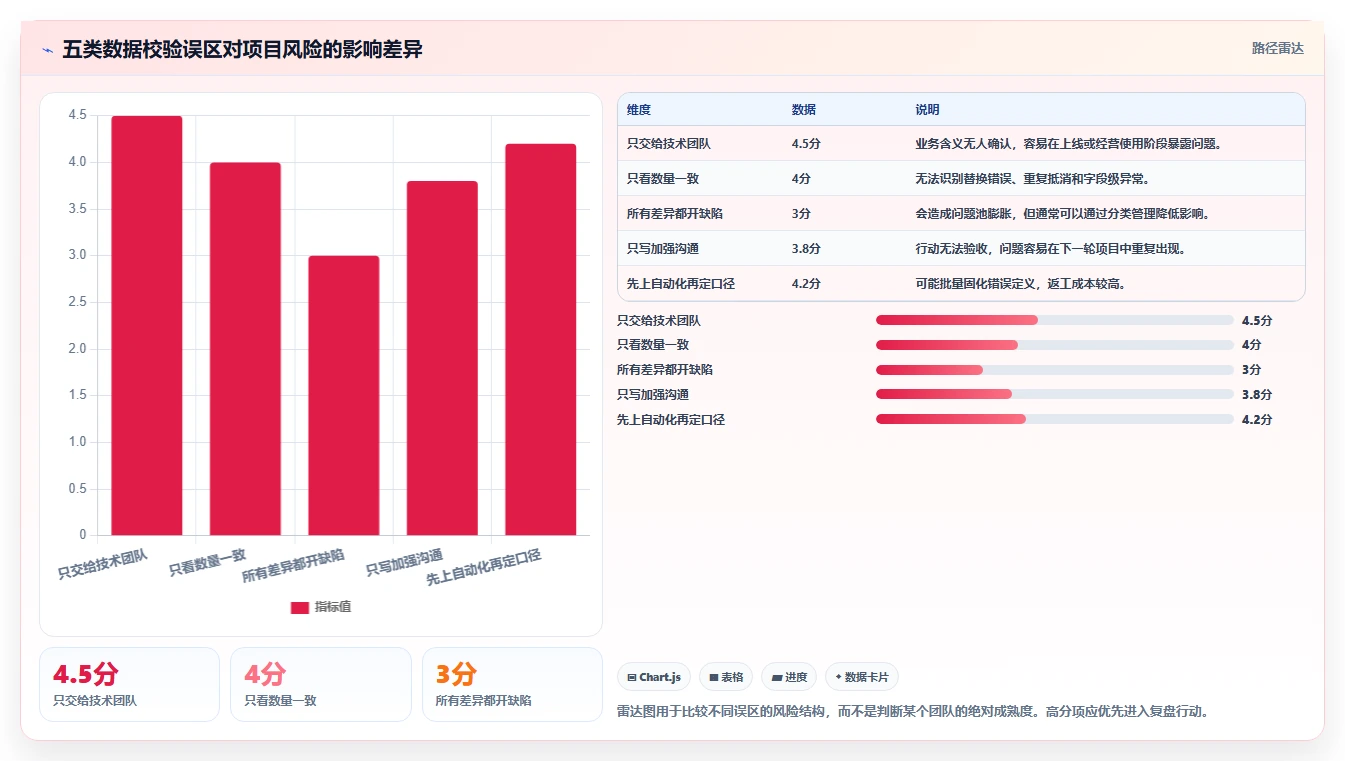Click the table cell 只交给技术团队
Screen dimensions: 1345x761
(669, 144)
